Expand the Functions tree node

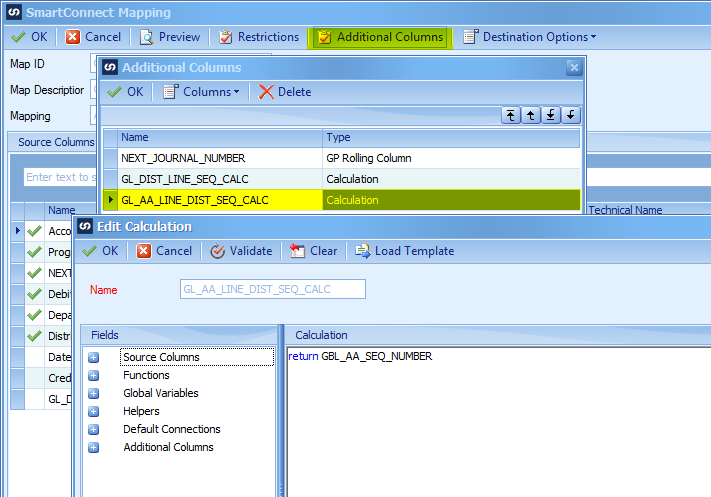click(93, 375)
